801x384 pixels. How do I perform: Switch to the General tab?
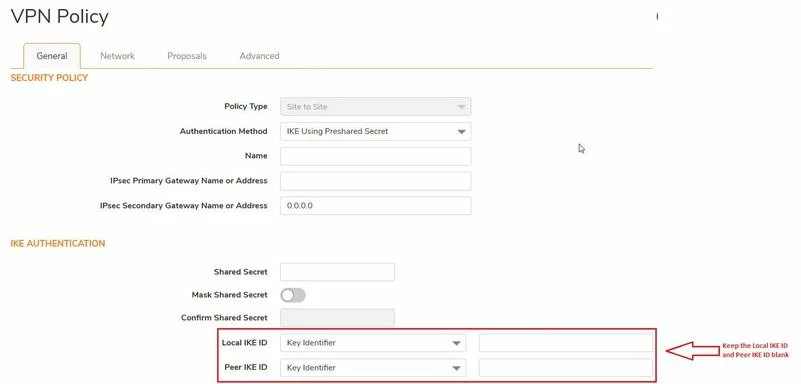[52, 56]
